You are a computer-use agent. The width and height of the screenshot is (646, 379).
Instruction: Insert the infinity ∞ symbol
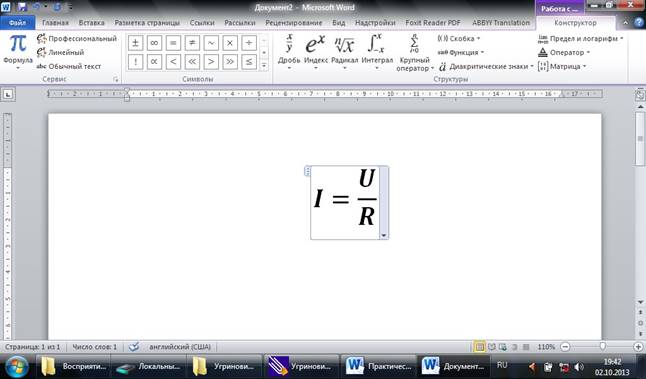[154, 43]
